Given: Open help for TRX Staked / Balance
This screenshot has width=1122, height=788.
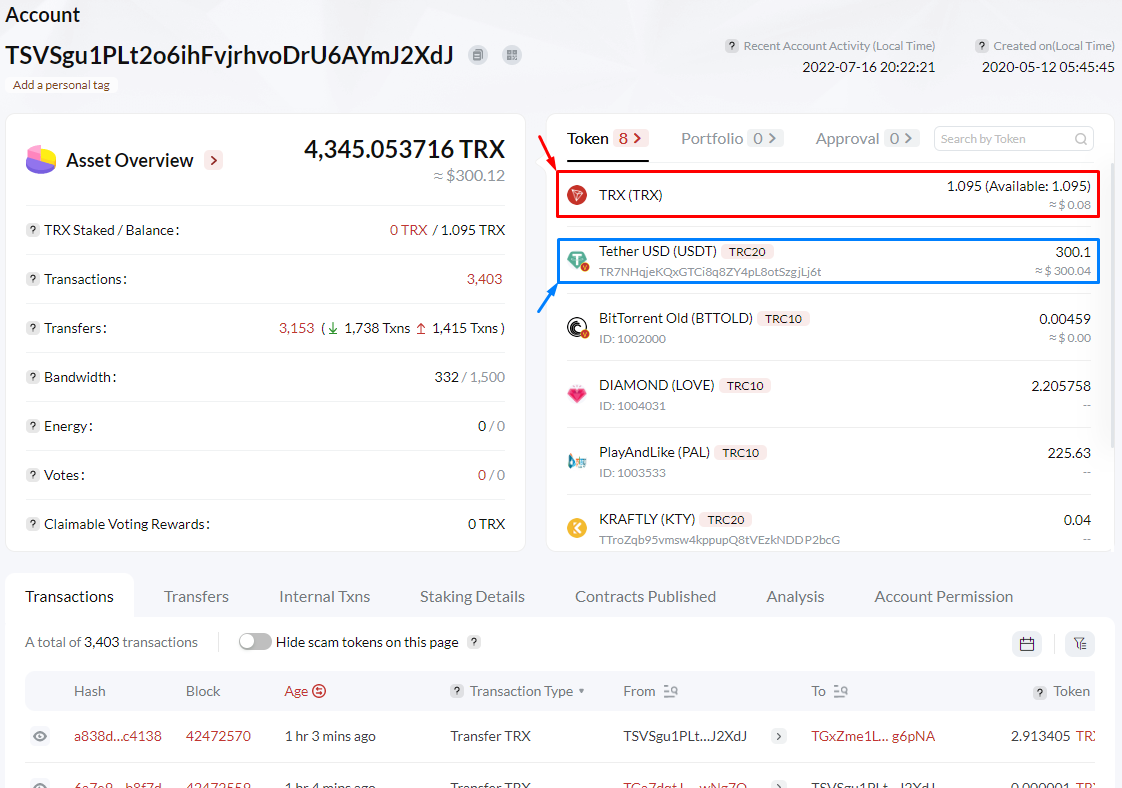Looking at the screenshot, I should click(33, 230).
